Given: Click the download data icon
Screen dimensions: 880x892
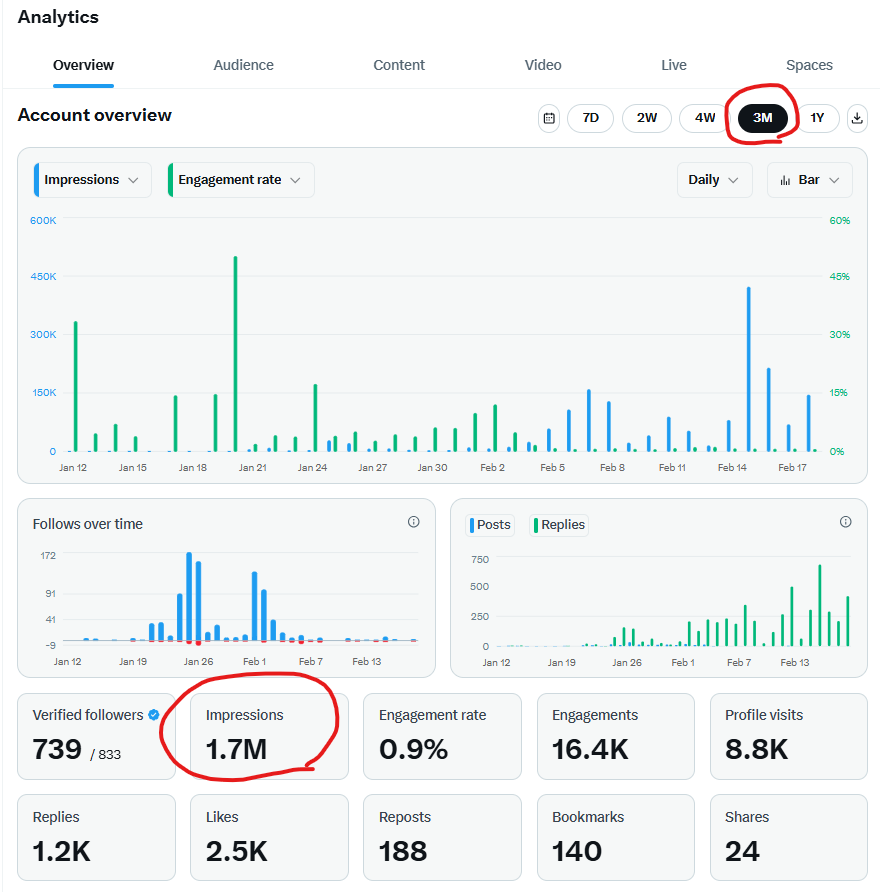Looking at the screenshot, I should (x=857, y=118).
